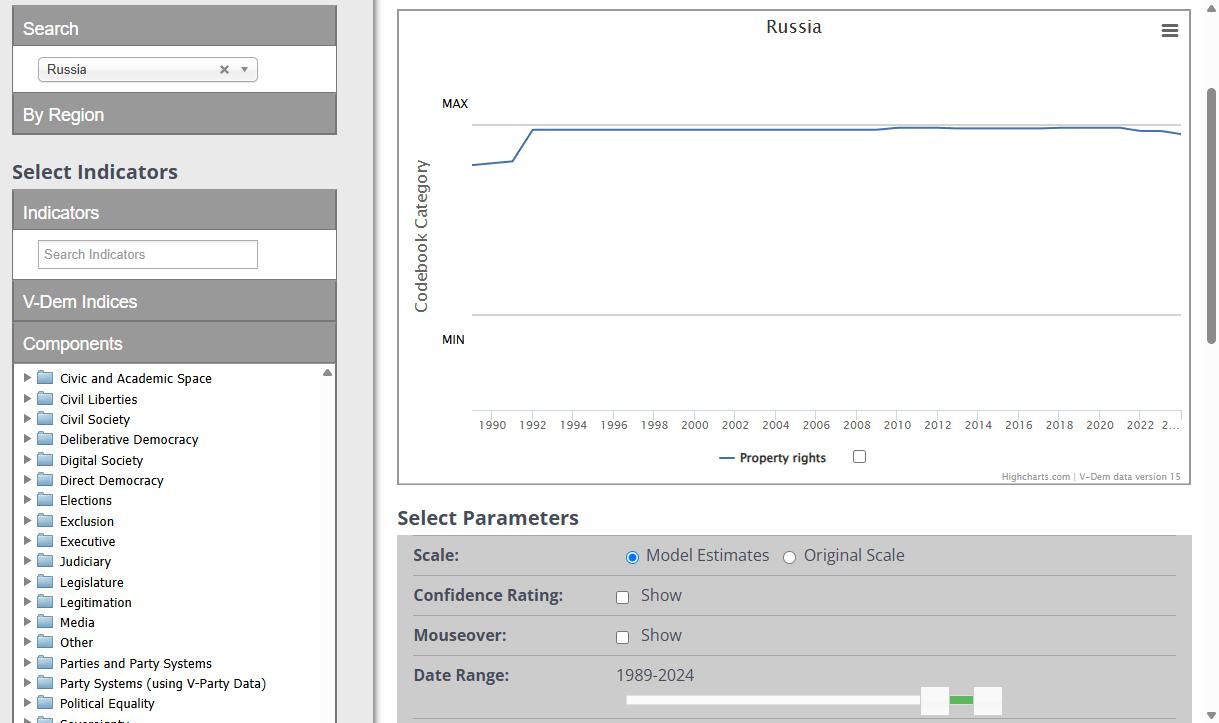Open the Russia country dropdown arrow
Screen dimensions: 1219x723
tap(244, 70)
